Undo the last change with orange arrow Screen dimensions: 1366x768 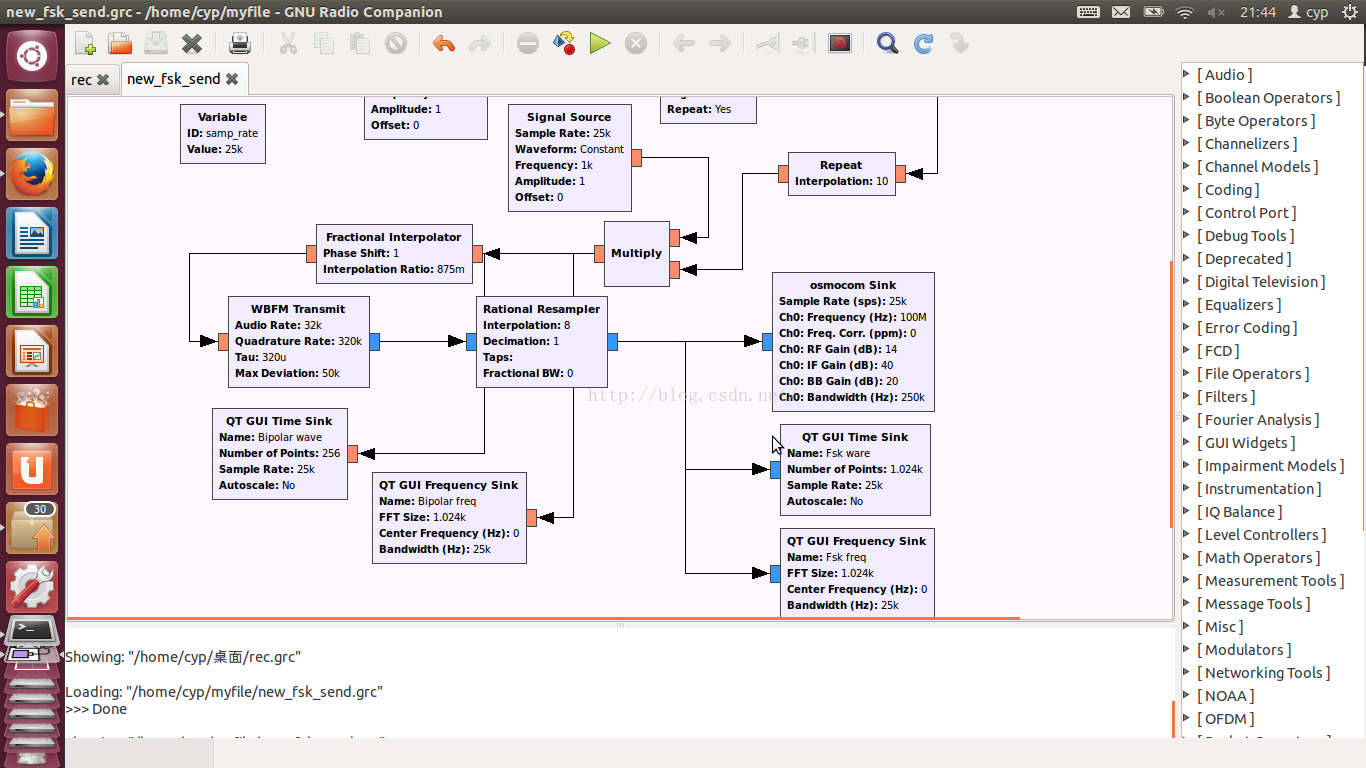(444, 43)
